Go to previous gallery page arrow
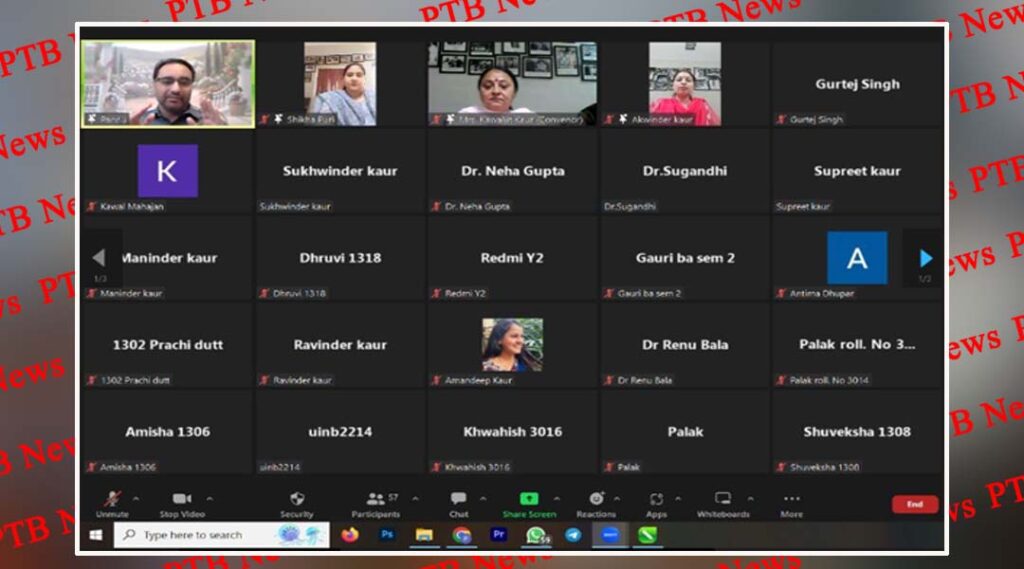 [x=99, y=257]
